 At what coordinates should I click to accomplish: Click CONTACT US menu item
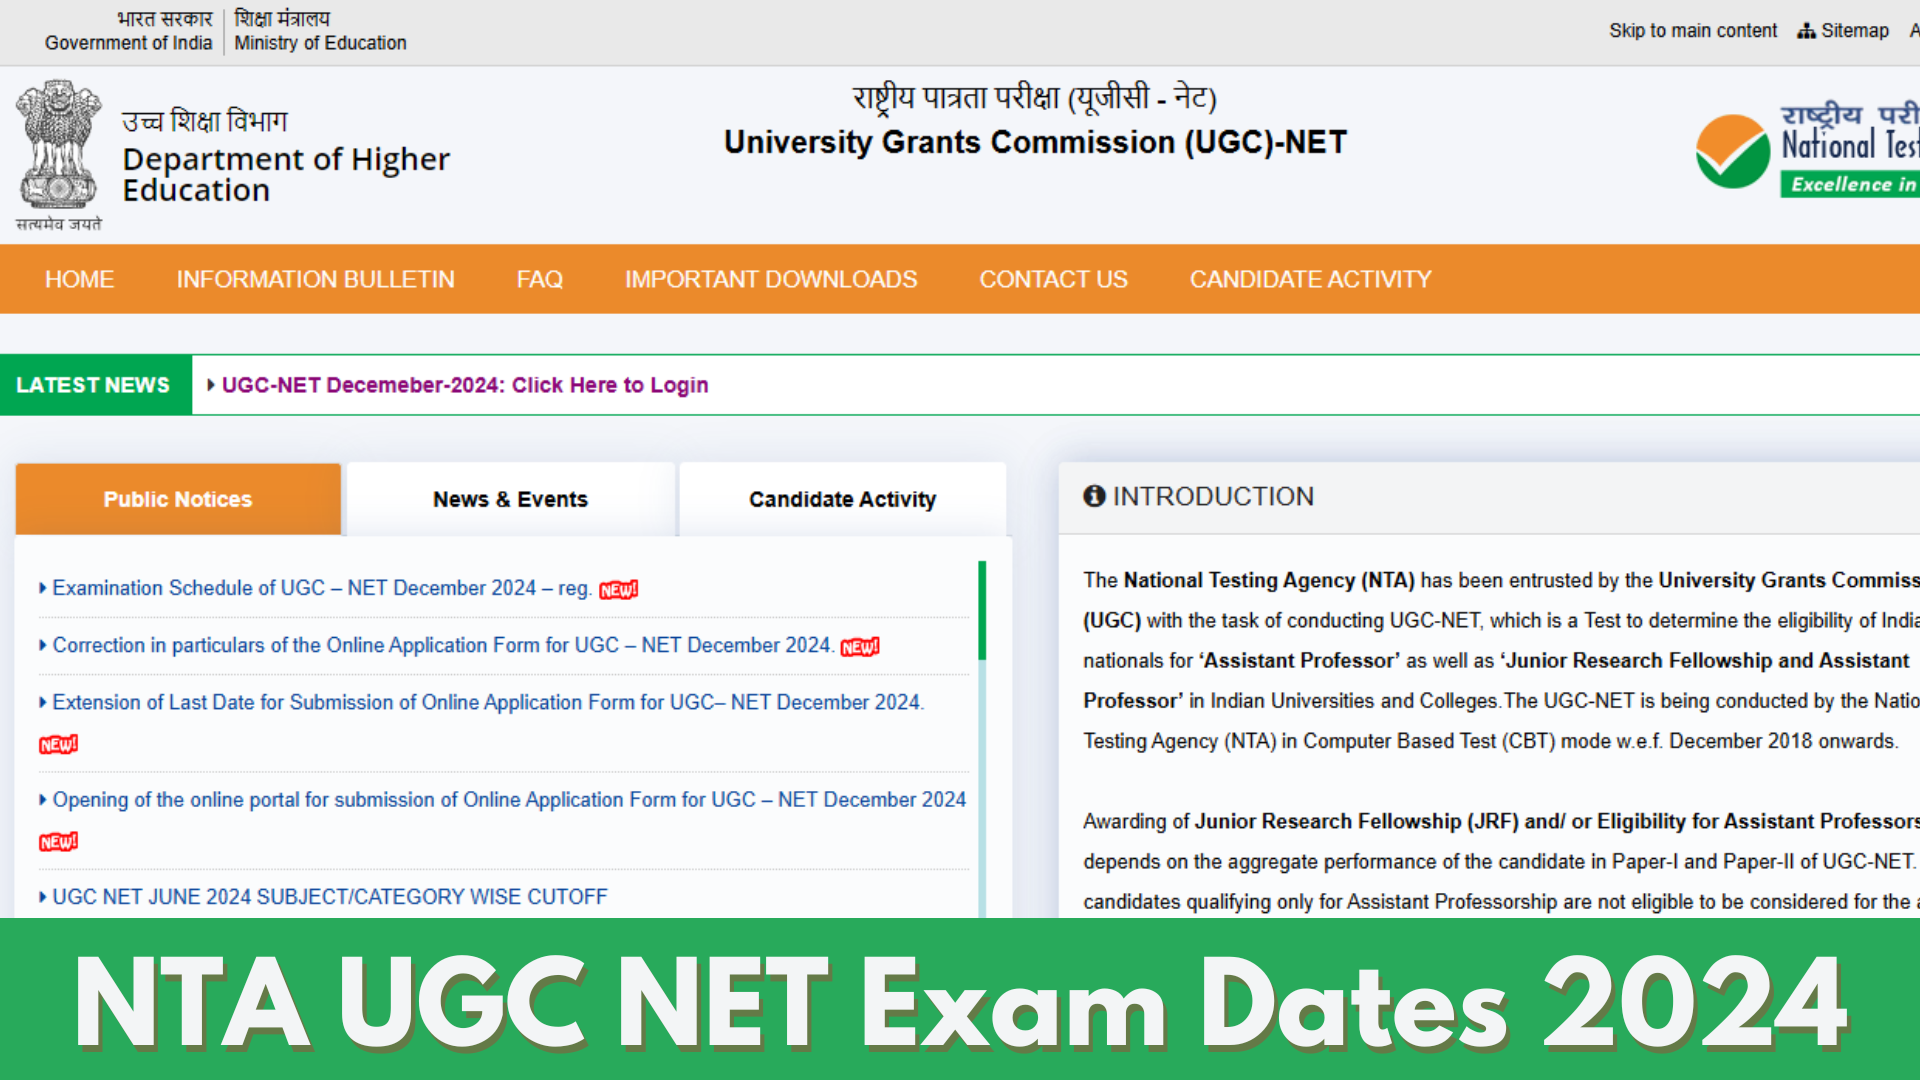click(1052, 278)
